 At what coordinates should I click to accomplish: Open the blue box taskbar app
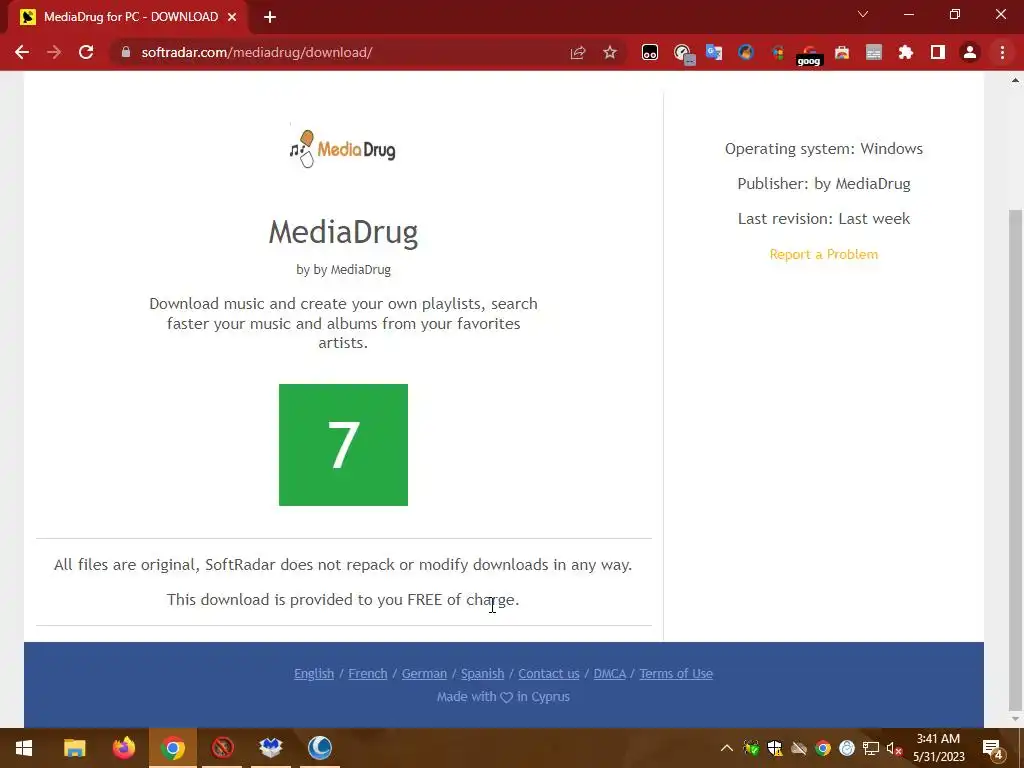click(x=270, y=748)
